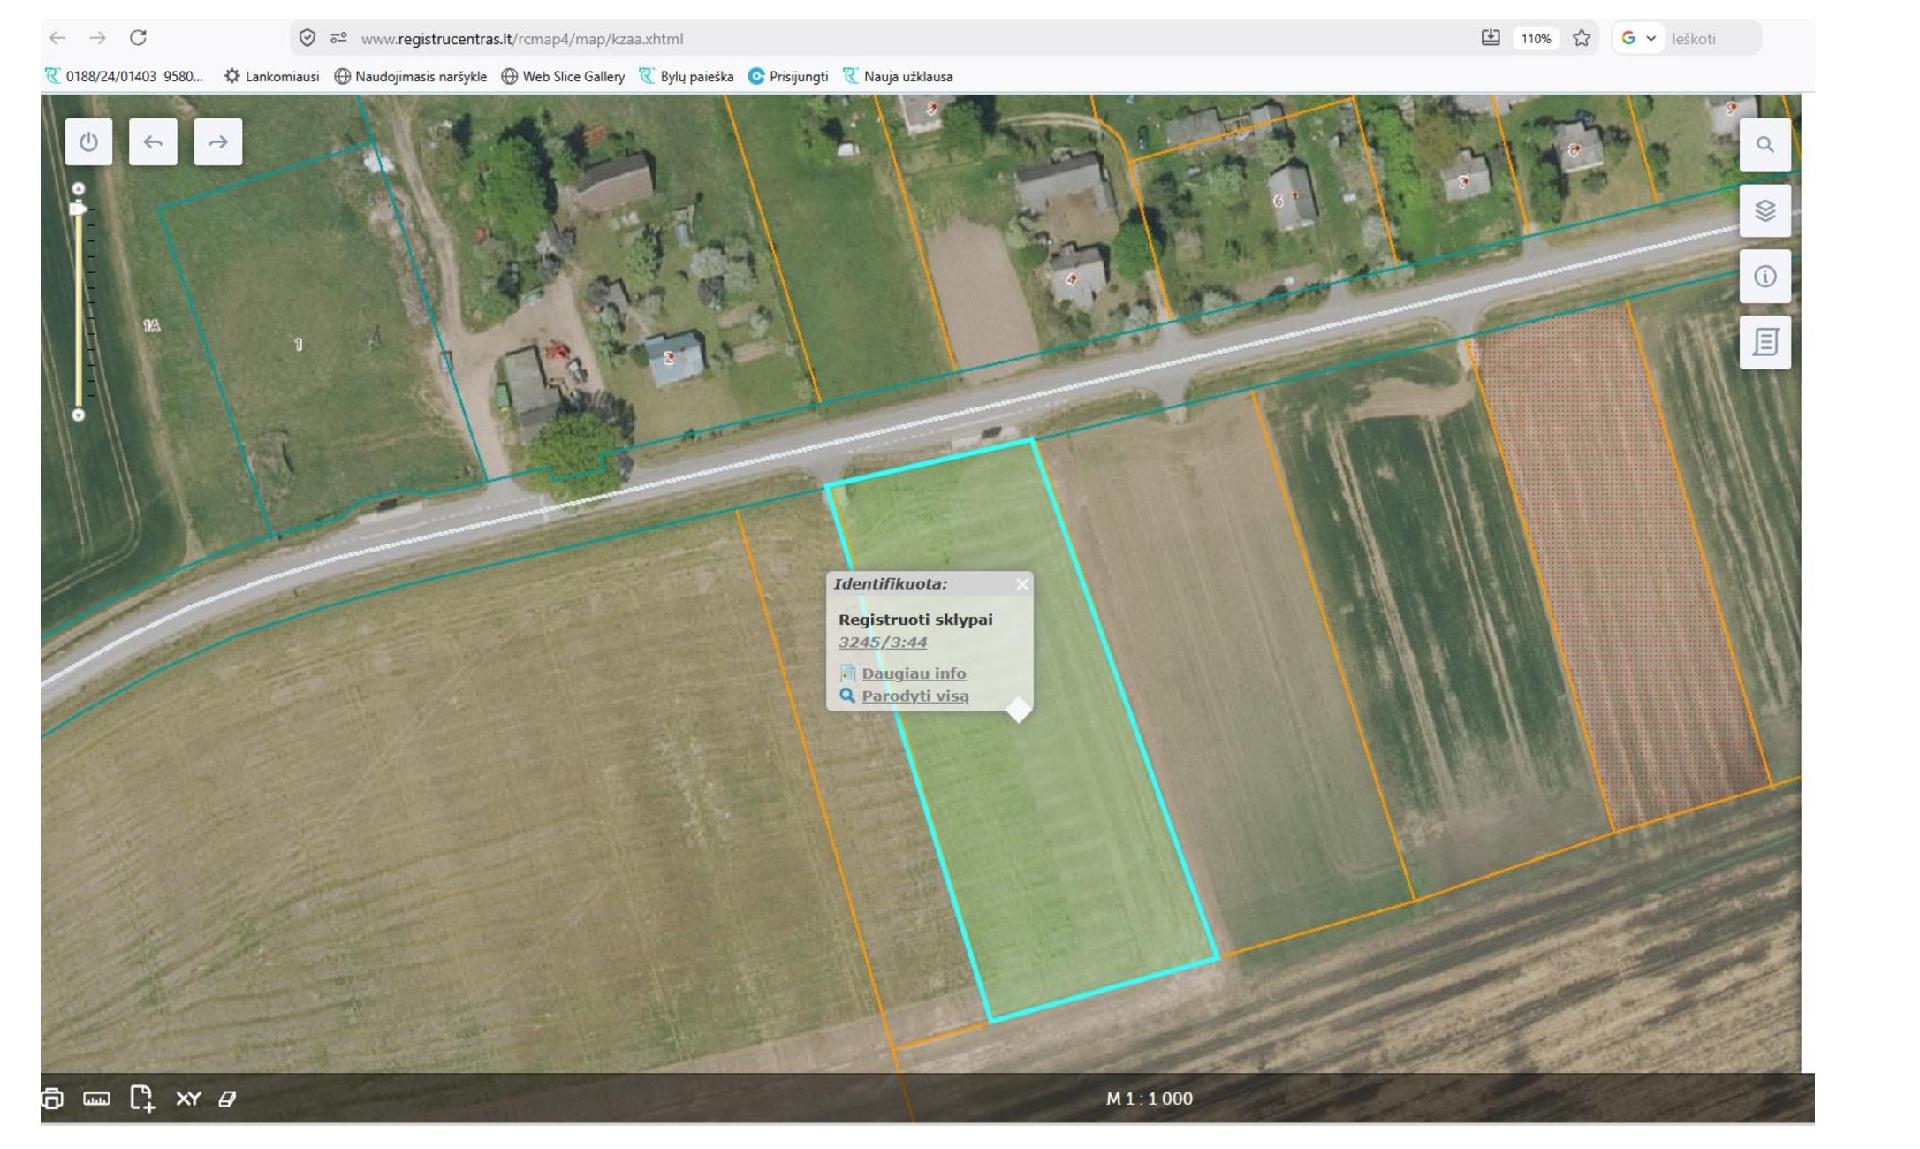Image resolution: width=1920 pixels, height=1149 pixels.
Task: Open parcel link 3245/3:44
Action: tap(883, 642)
